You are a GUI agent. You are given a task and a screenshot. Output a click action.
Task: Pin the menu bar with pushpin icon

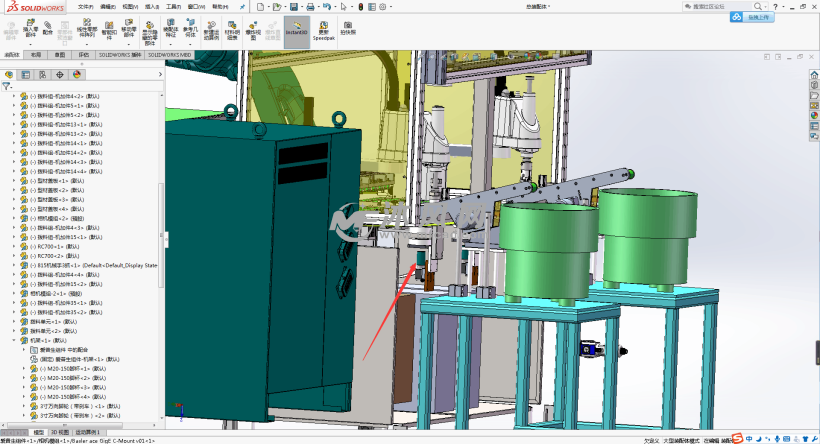pos(244,6)
